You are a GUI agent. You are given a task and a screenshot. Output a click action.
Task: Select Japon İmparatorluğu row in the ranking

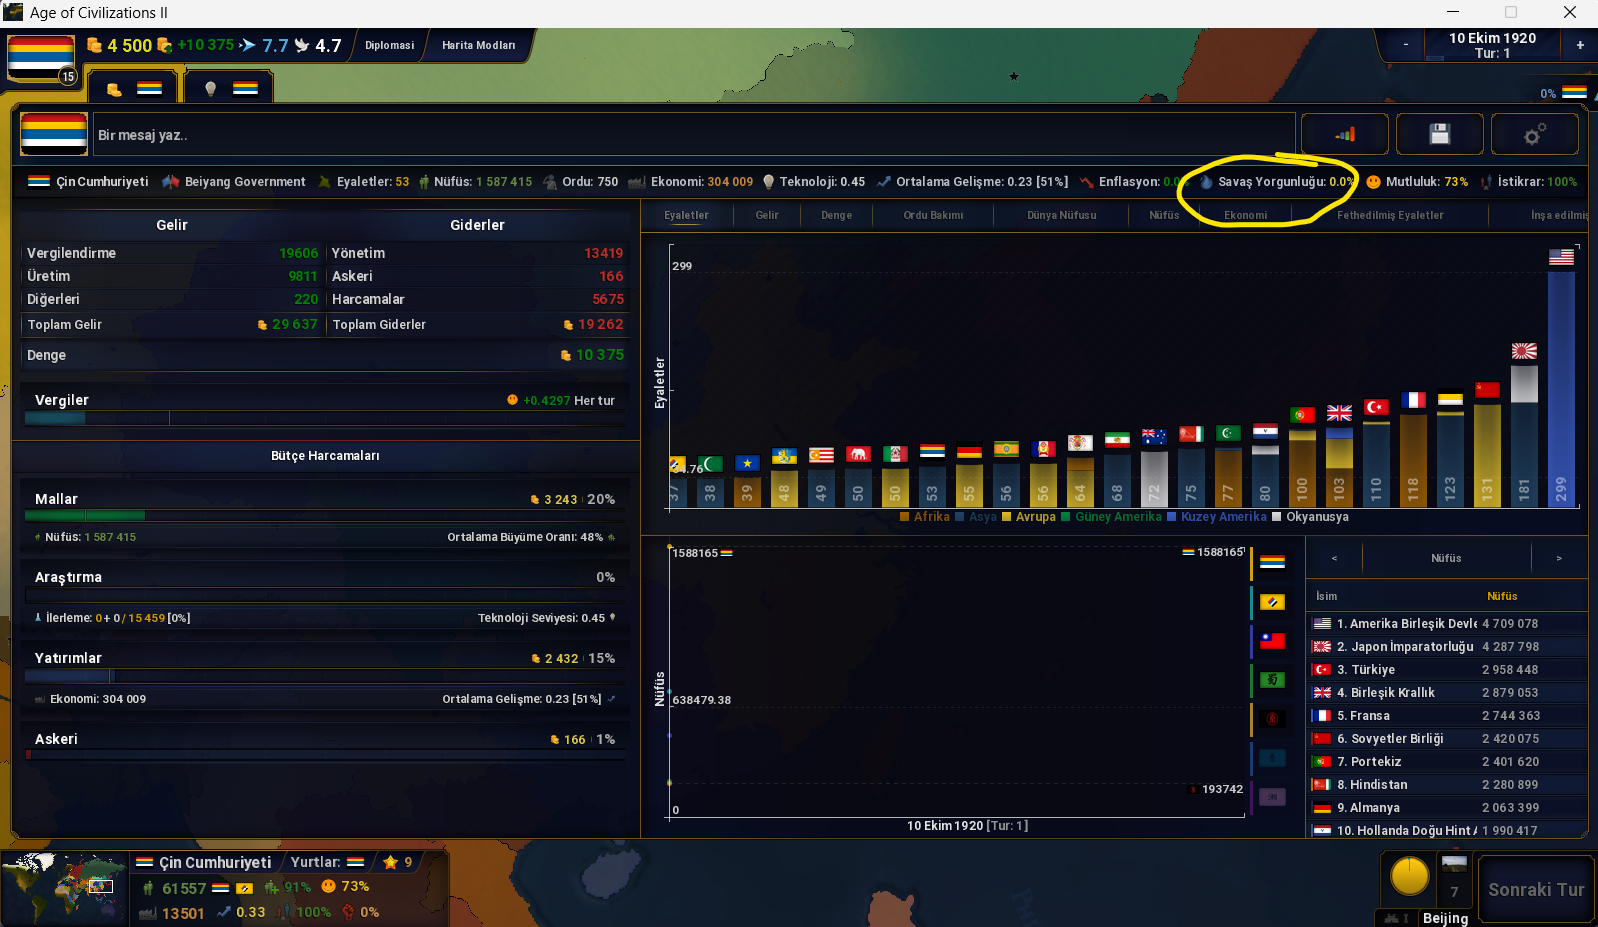click(1447, 646)
